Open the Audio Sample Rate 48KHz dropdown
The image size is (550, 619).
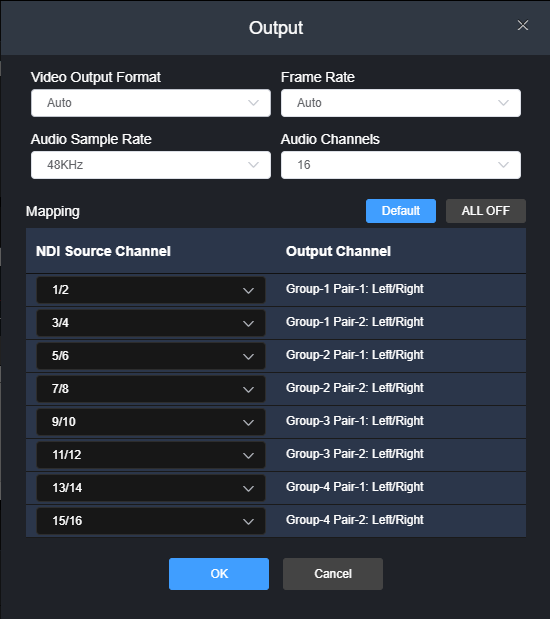click(x=151, y=165)
